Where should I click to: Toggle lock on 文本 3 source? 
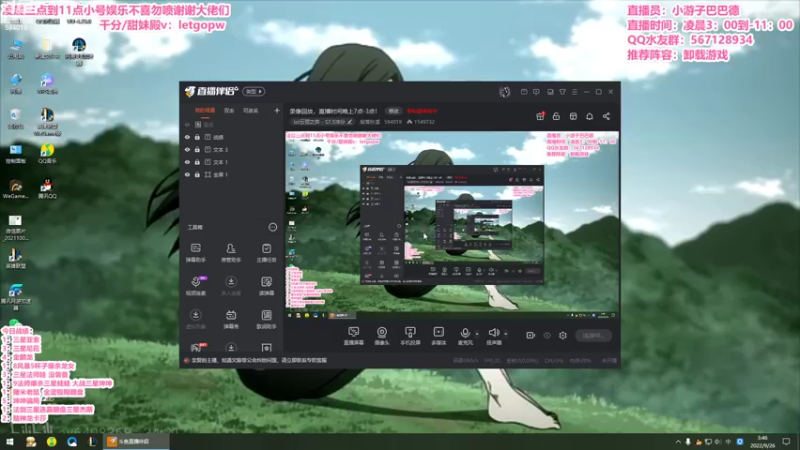pos(197,149)
